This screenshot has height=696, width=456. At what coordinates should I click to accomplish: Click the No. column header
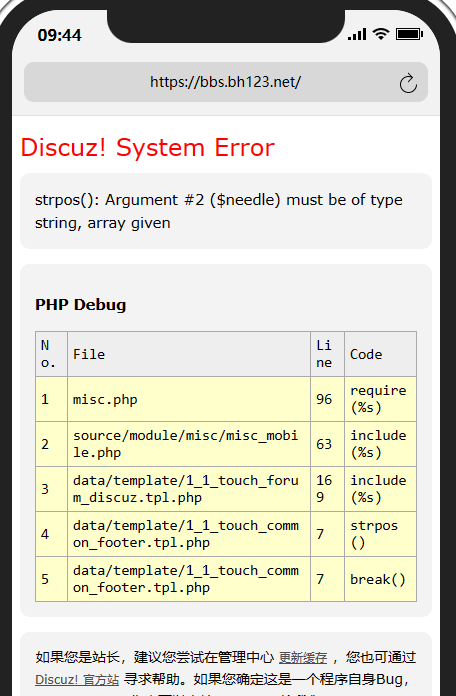pos(52,354)
